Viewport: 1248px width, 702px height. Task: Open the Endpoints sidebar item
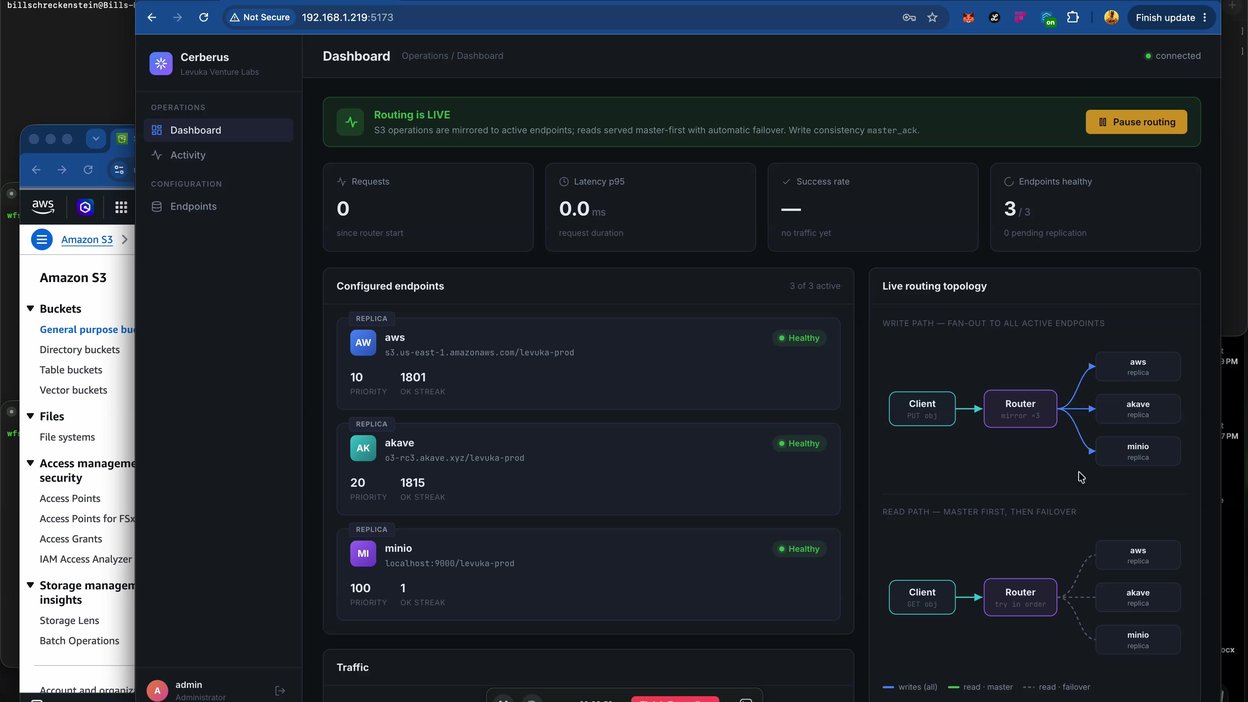(218, 206)
